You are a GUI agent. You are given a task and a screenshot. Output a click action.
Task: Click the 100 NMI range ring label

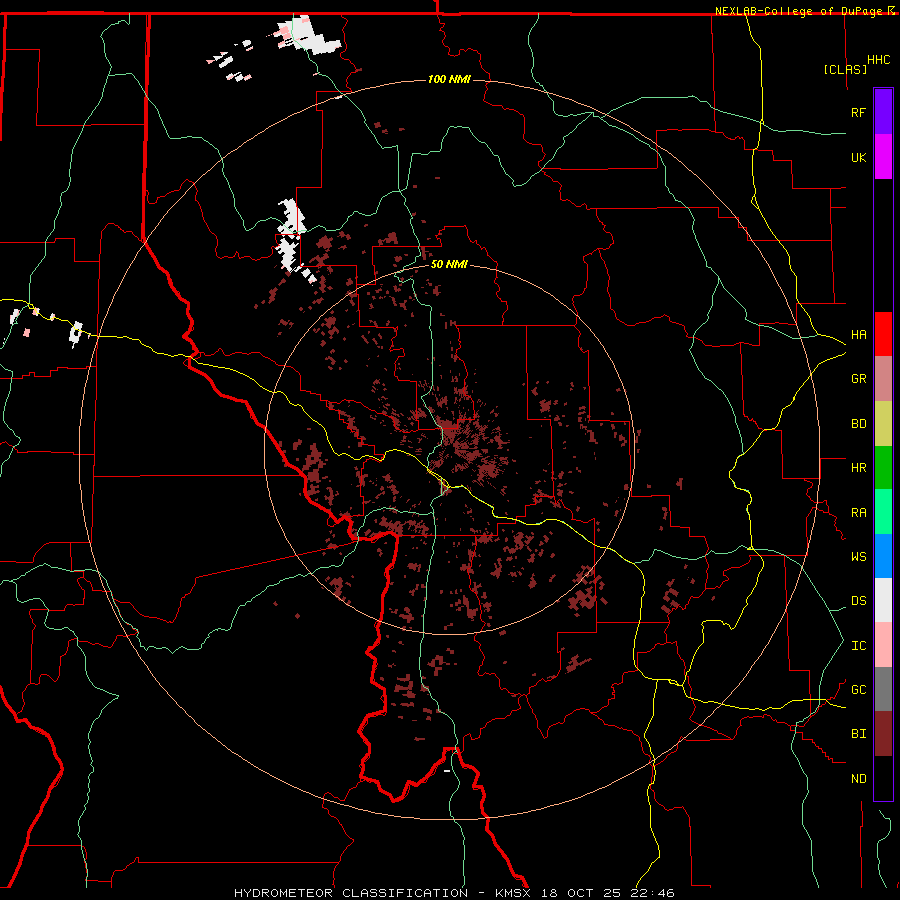(x=449, y=79)
